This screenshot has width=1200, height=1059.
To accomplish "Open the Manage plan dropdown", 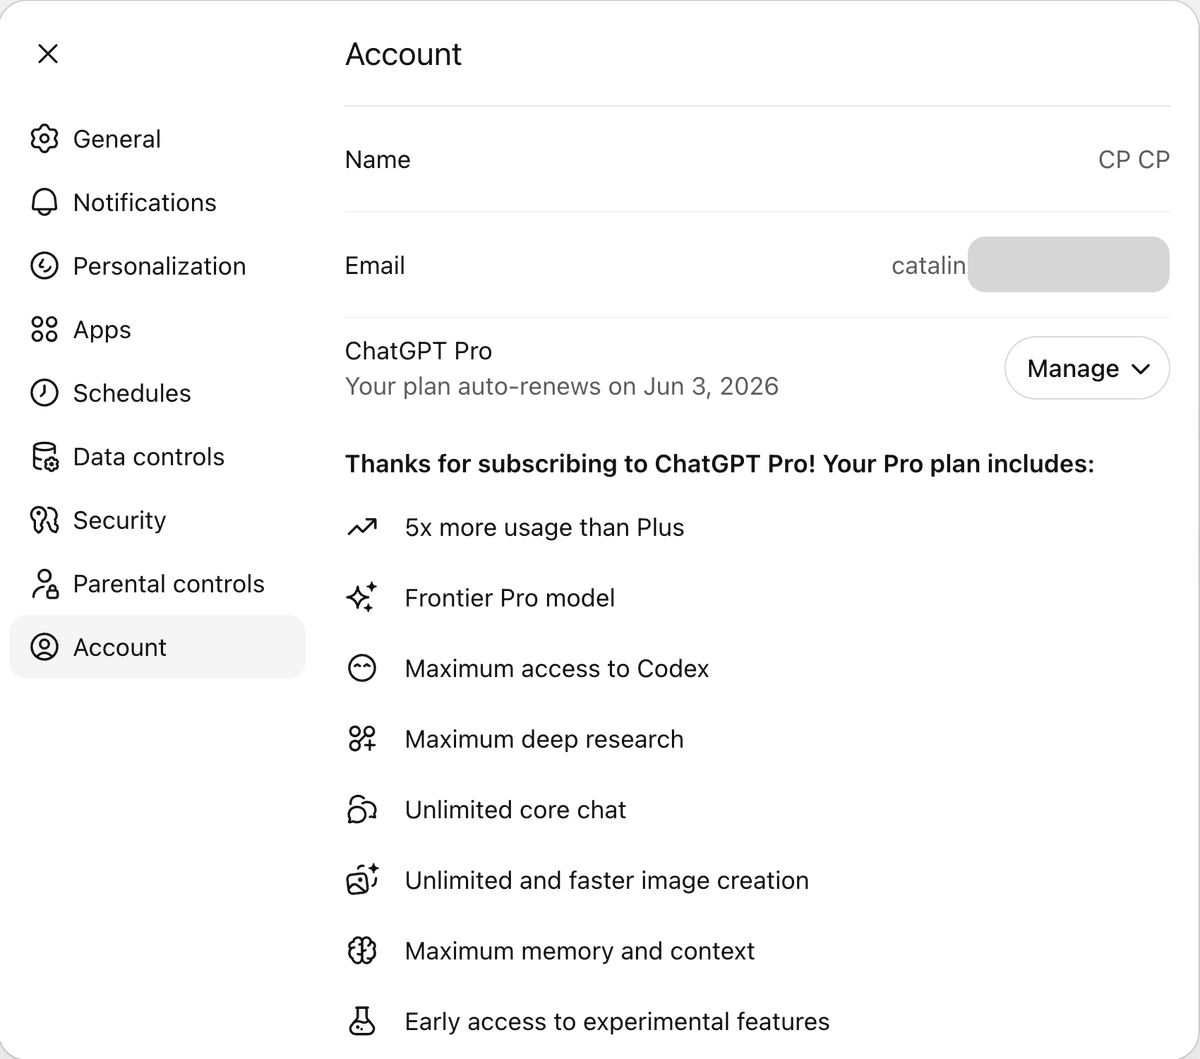I will tap(1087, 368).
